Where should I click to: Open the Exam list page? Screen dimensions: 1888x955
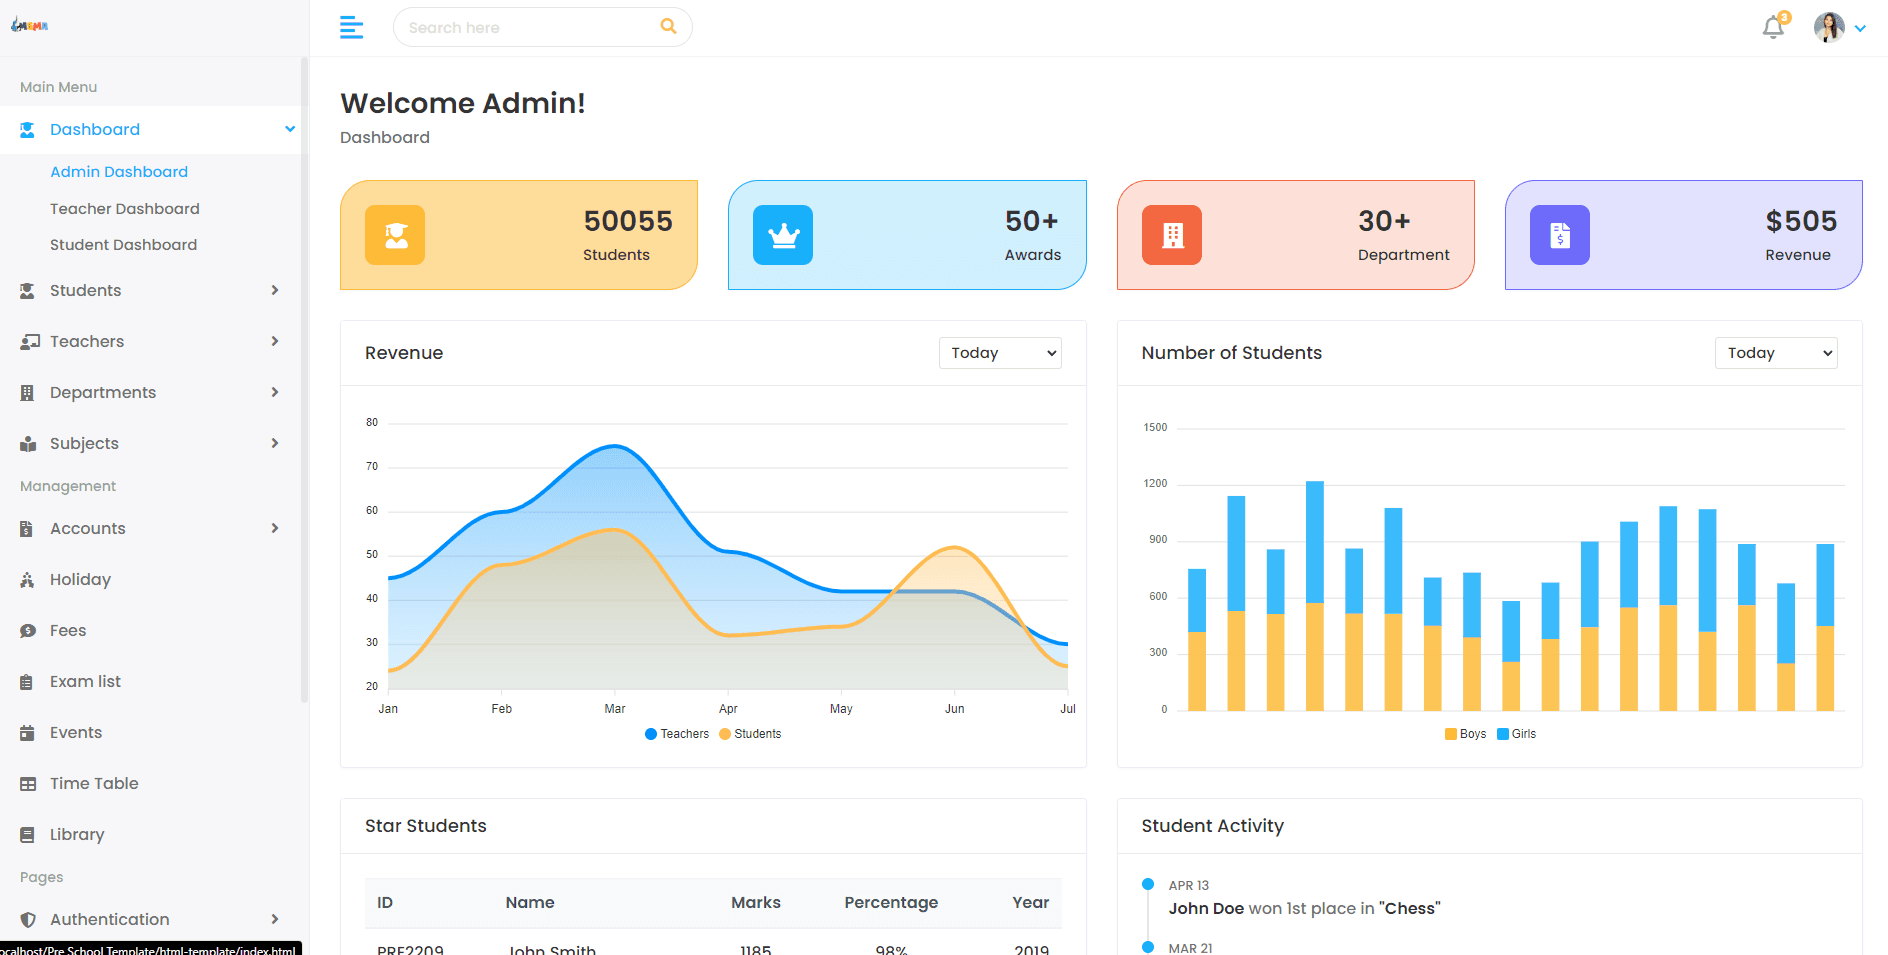pyautogui.click(x=85, y=681)
